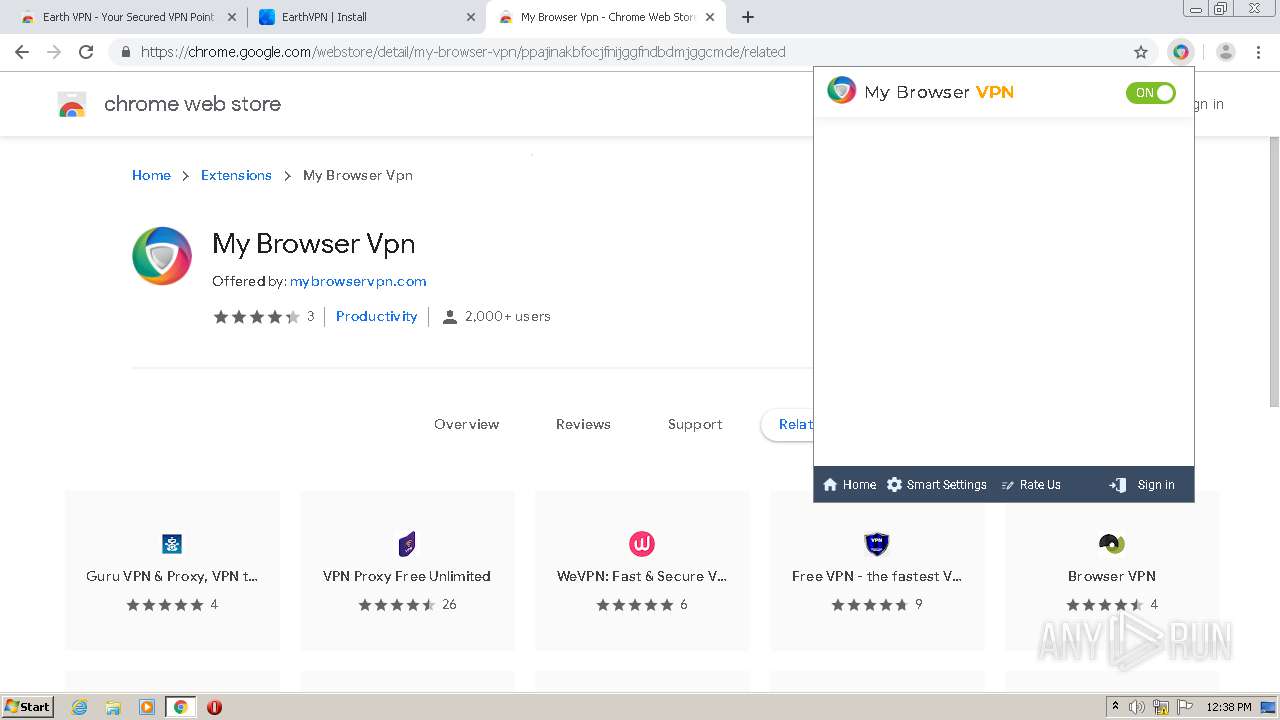Open a new browser tab
Viewport: 1280px width, 720px height.
748,17
